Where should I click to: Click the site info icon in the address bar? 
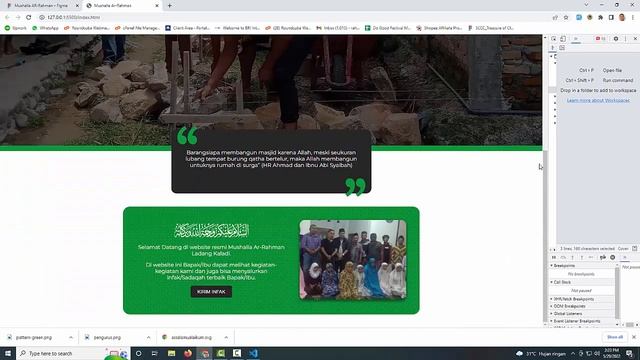[x=42, y=17]
